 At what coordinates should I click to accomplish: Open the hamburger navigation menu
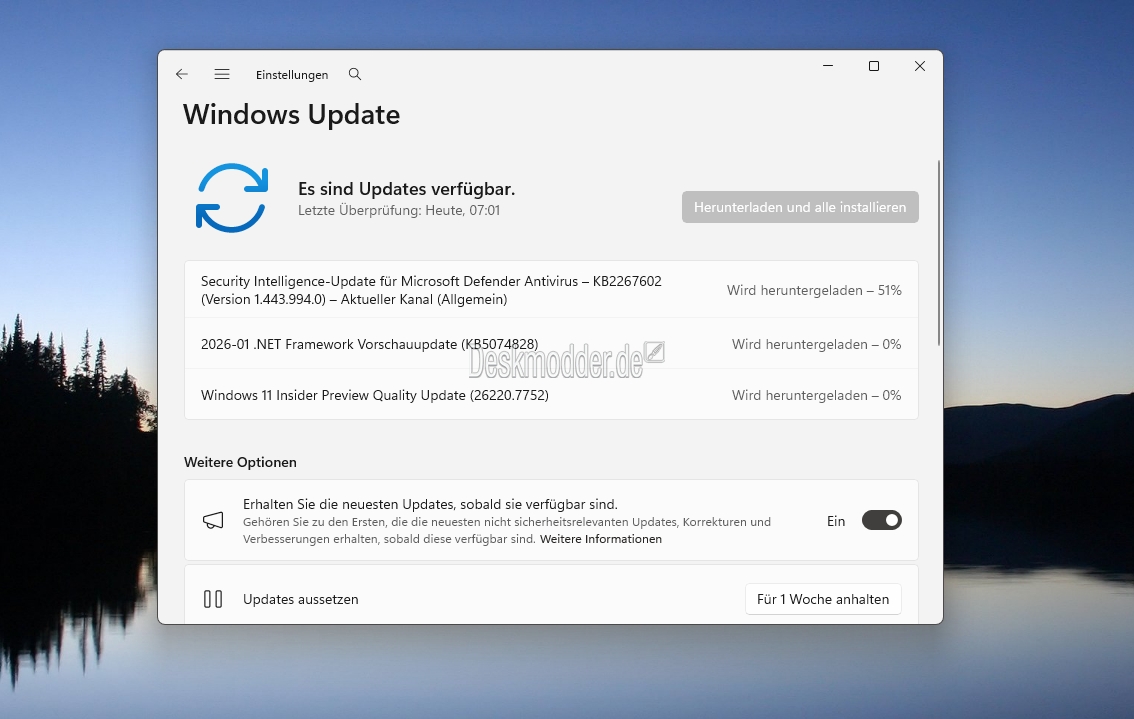point(222,75)
